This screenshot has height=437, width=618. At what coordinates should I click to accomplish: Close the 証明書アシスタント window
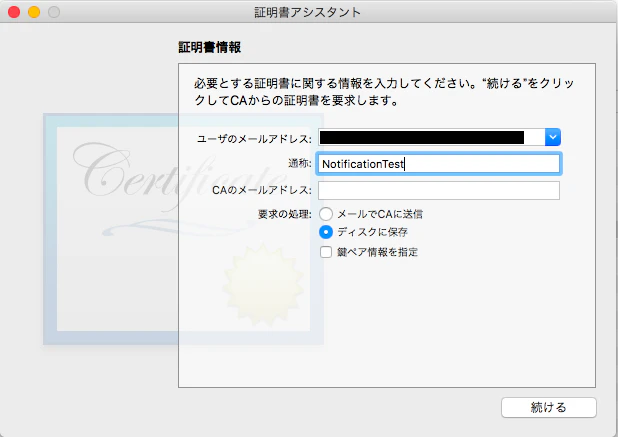(14, 12)
